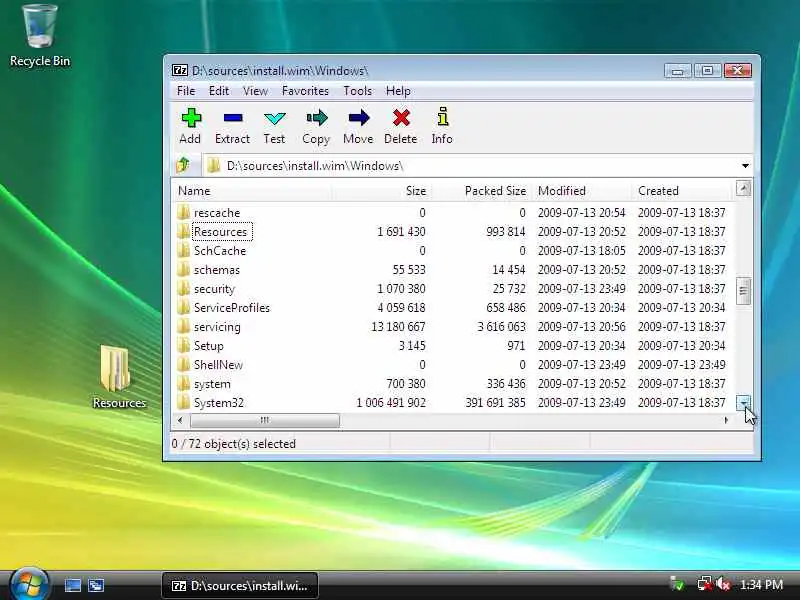Click the vertical scrollbar down arrow

[x=744, y=403]
